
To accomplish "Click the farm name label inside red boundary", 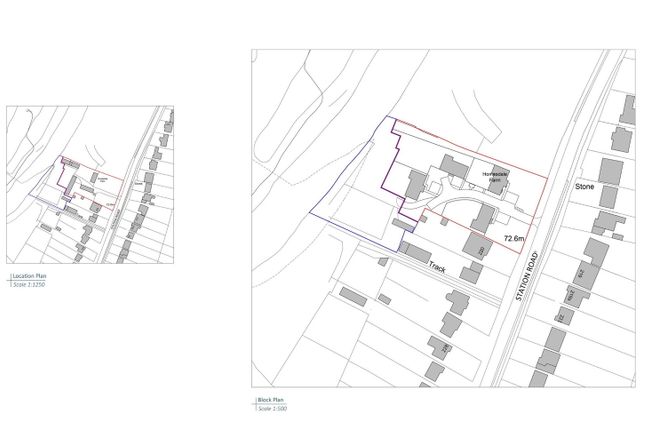I will pyautogui.click(x=495, y=177).
